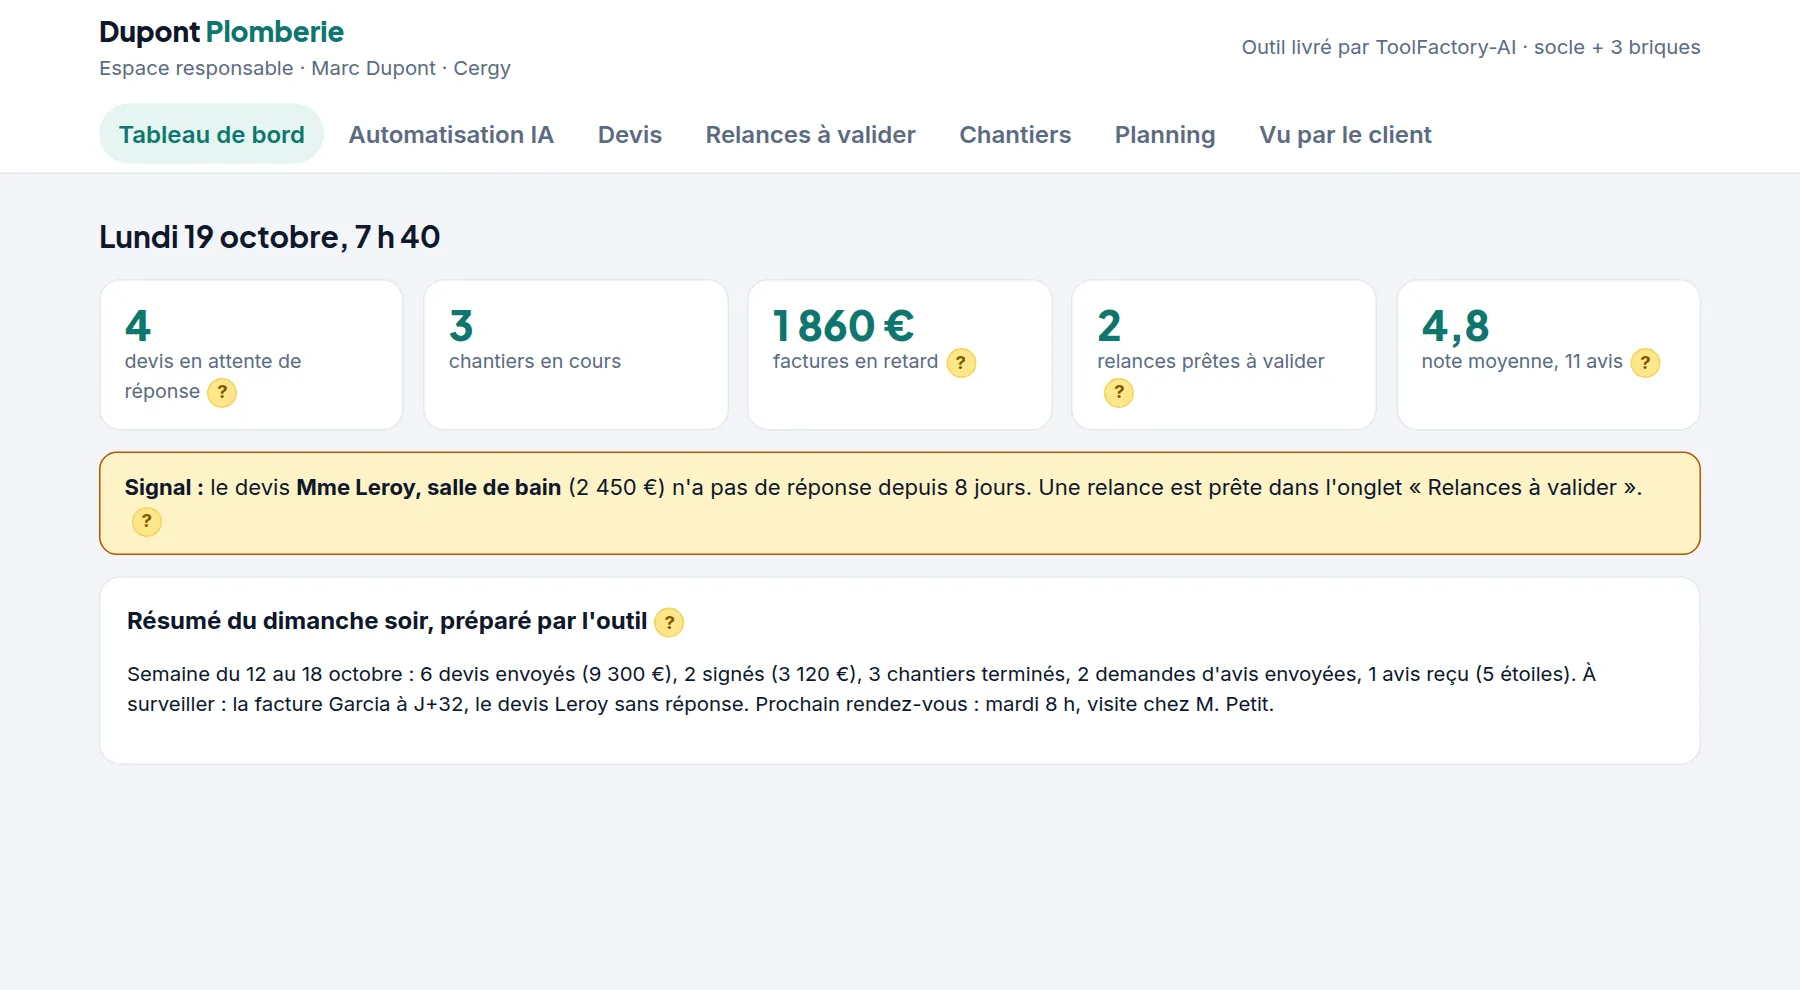The width and height of the screenshot is (1800, 990).
Task: Switch to the Planning tab
Action: 1165,134
